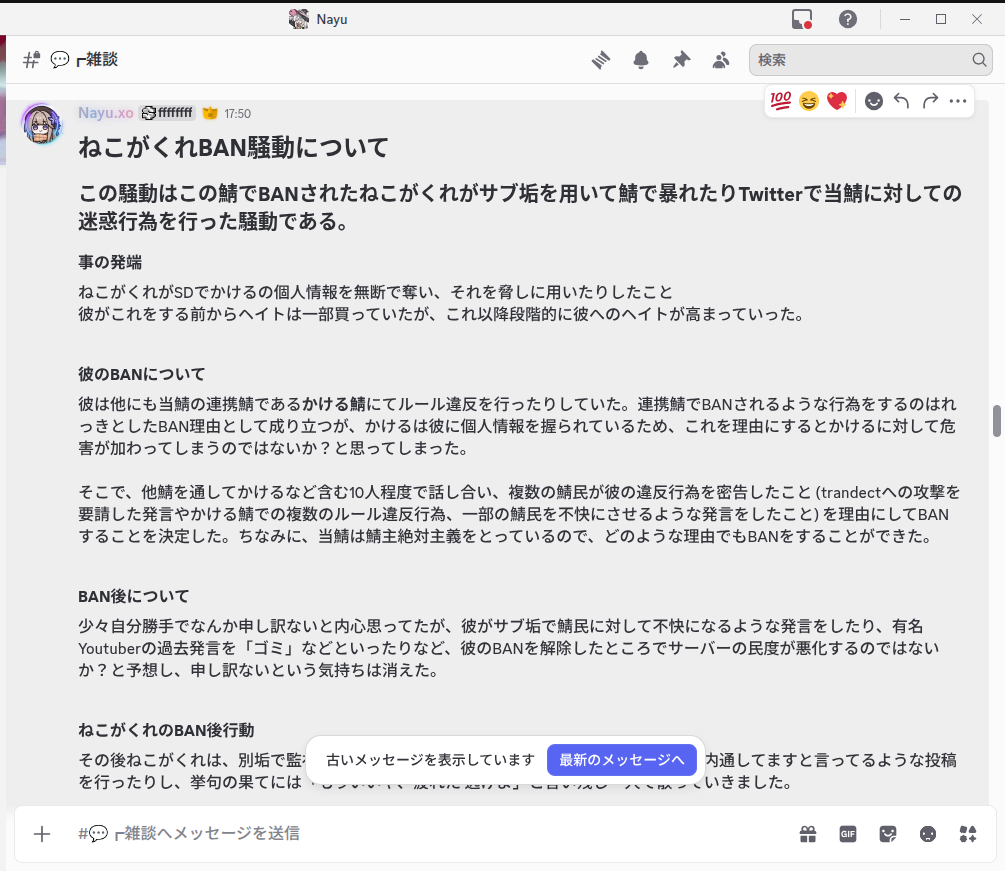Open the apps launcher icon

click(x=967, y=834)
